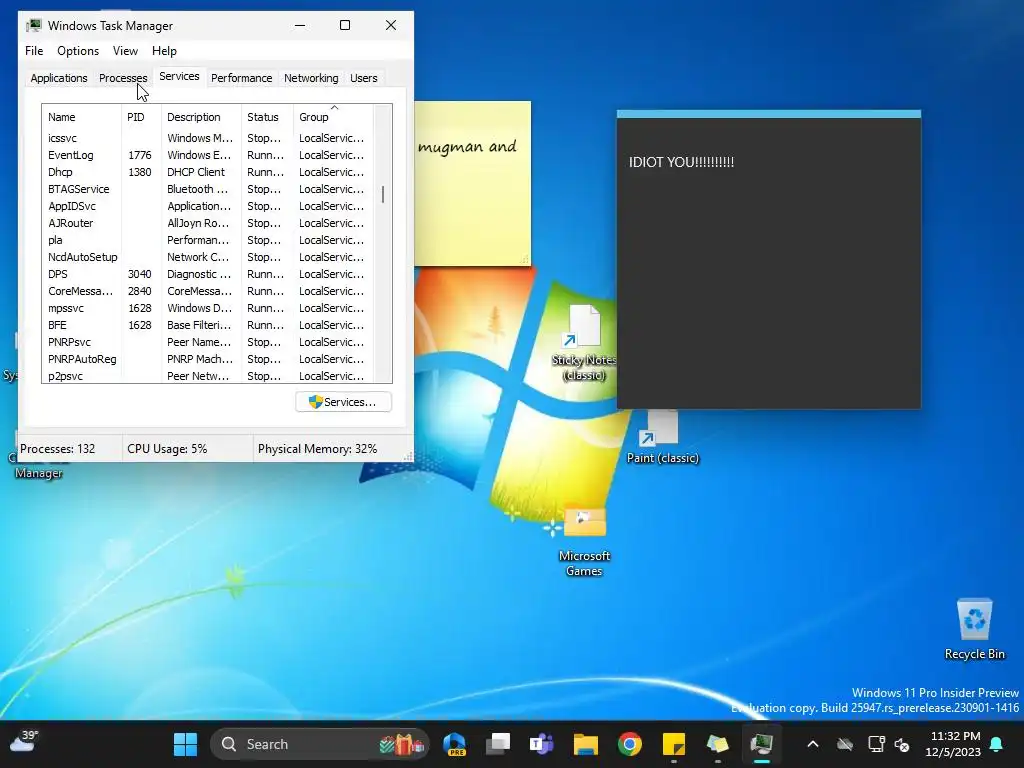1024x768 pixels.
Task: Click the yellow sticky note text 'mugman and'
Action: point(467,147)
